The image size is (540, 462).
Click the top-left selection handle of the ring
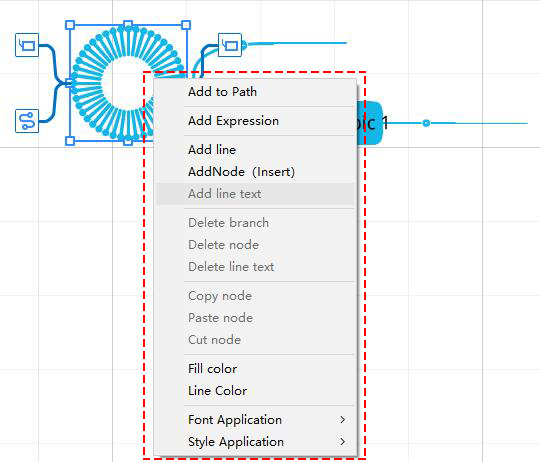pyautogui.click(x=70, y=25)
